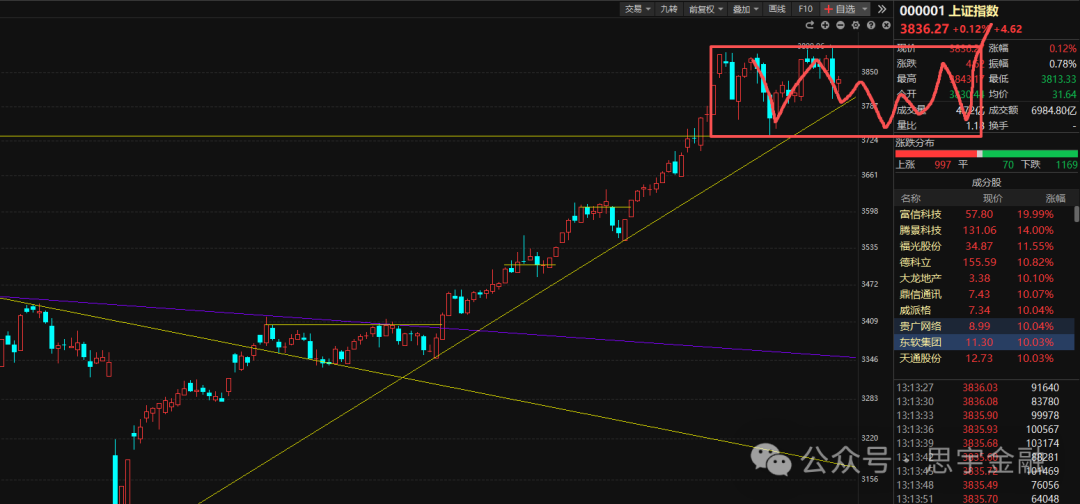Select 天通股份 stock row
This screenshot has height=504, width=1080.
coord(984,358)
